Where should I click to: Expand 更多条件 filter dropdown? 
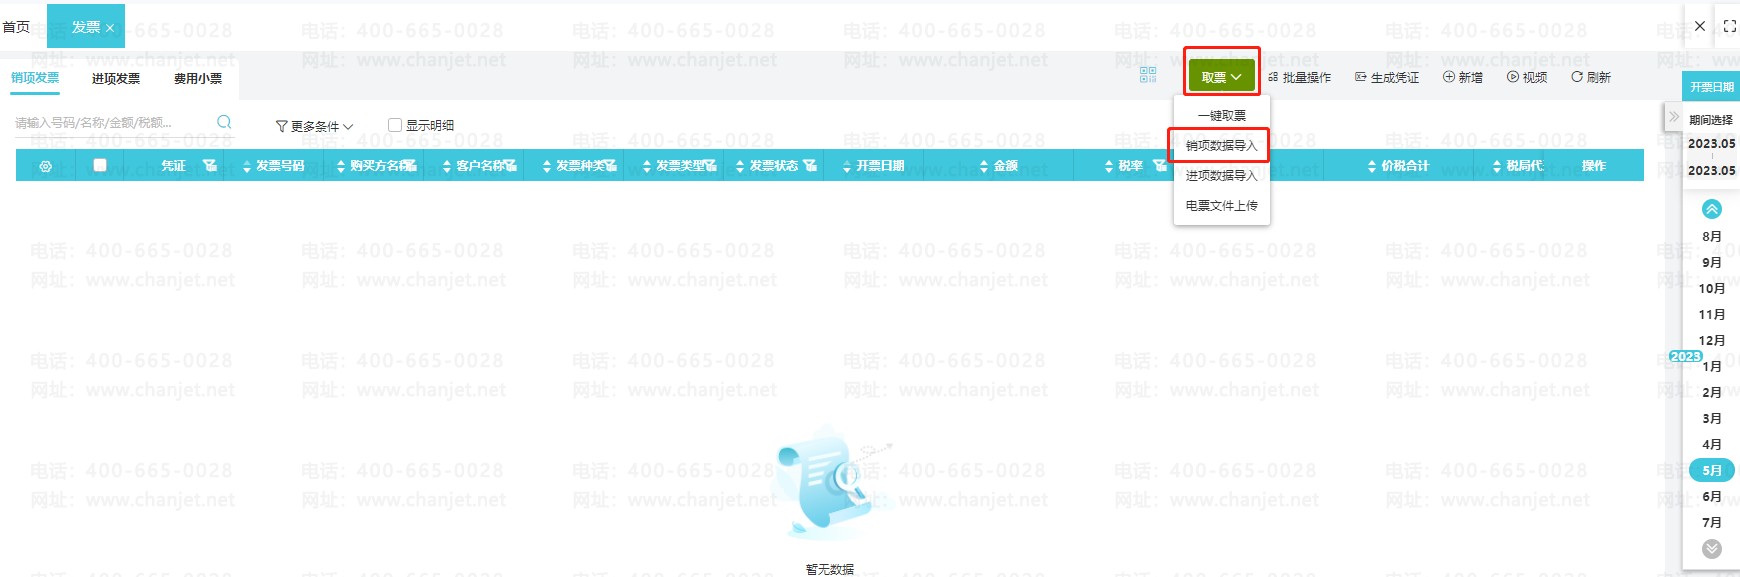coord(314,126)
